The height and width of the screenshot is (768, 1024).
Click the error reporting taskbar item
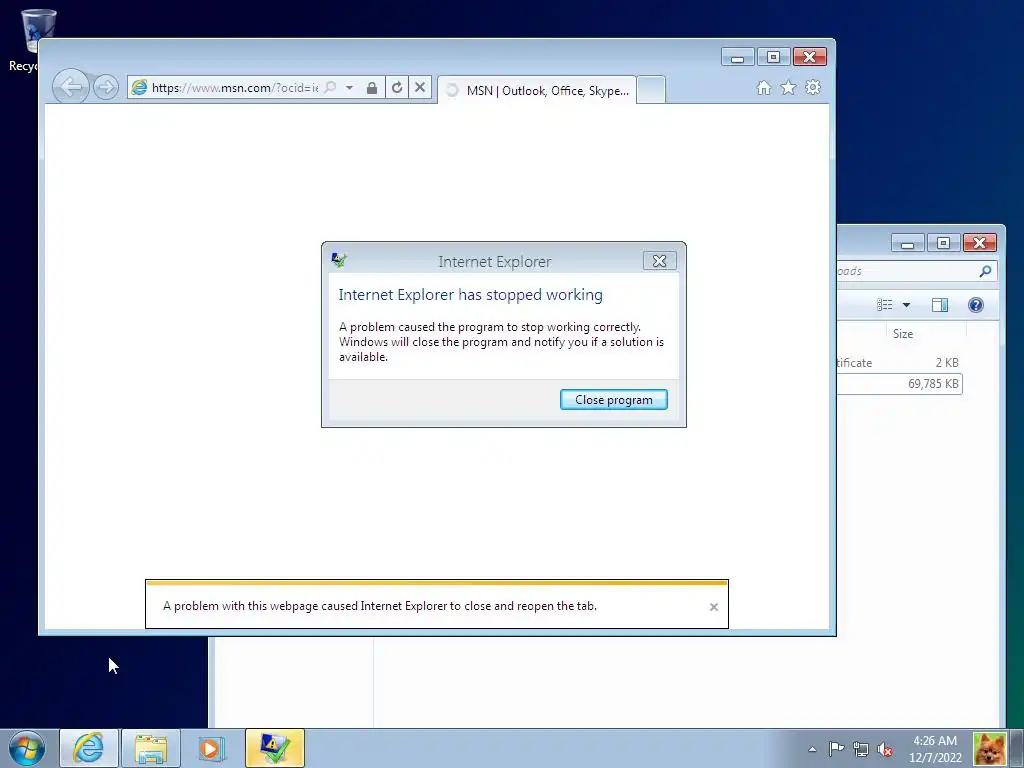(275, 748)
